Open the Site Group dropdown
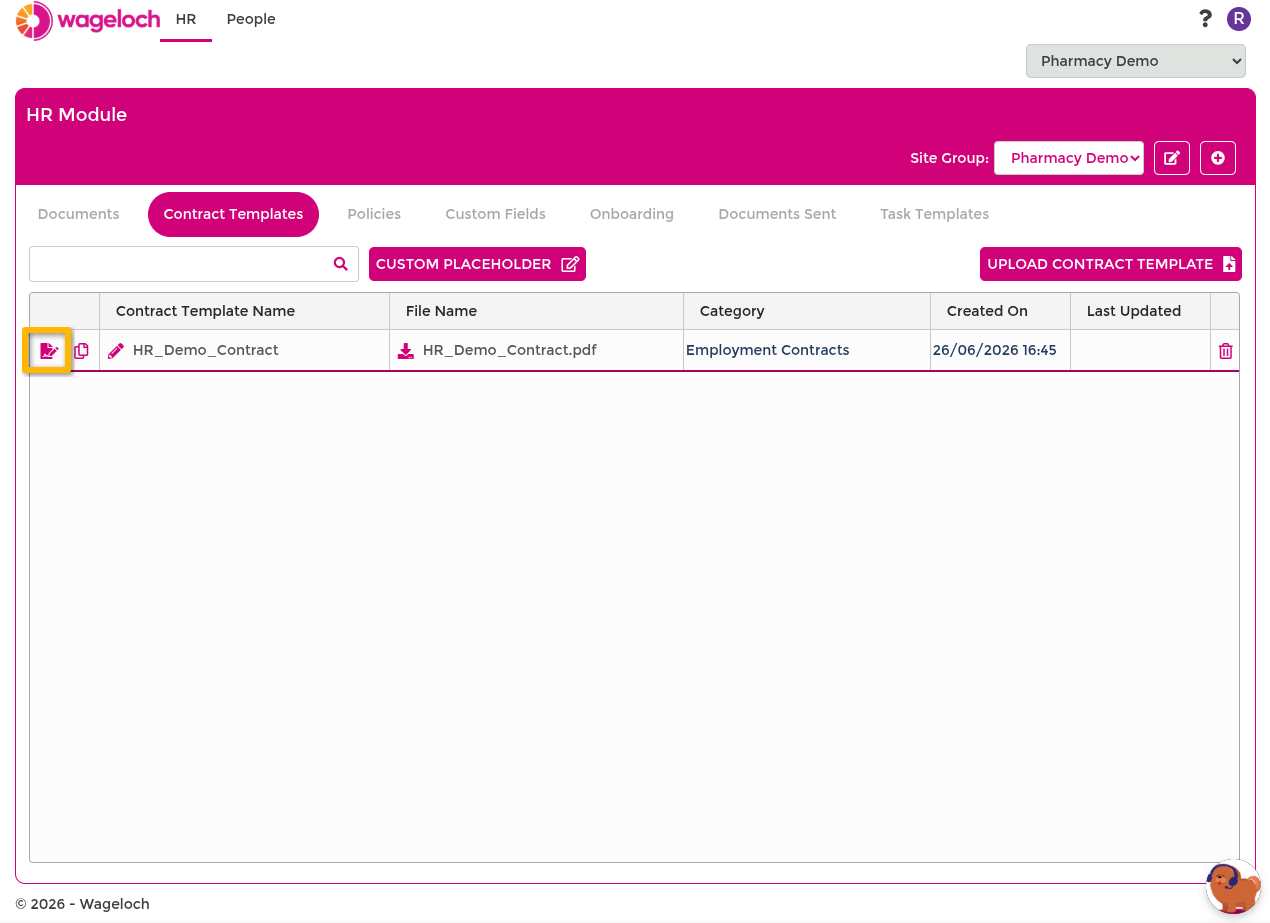 click(1069, 158)
